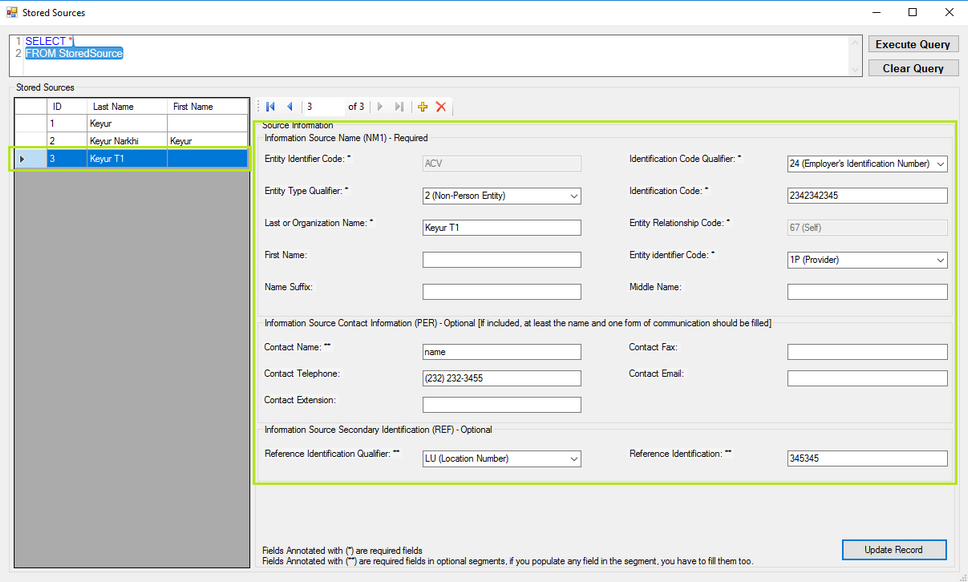The width and height of the screenshot is (968, 582).
Task: Click the Identification Code text field
Action: [867, 196]
